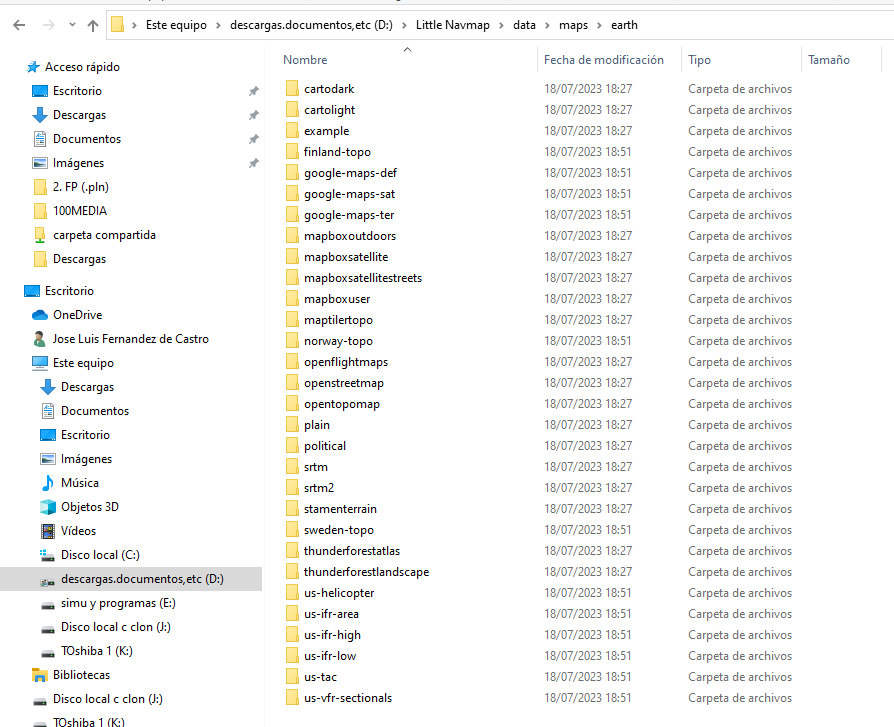Image resolution: width=894 pixels, height=727 pixels.
Task: Click the Objetos 3D cube icon
Action: point(48,507)
